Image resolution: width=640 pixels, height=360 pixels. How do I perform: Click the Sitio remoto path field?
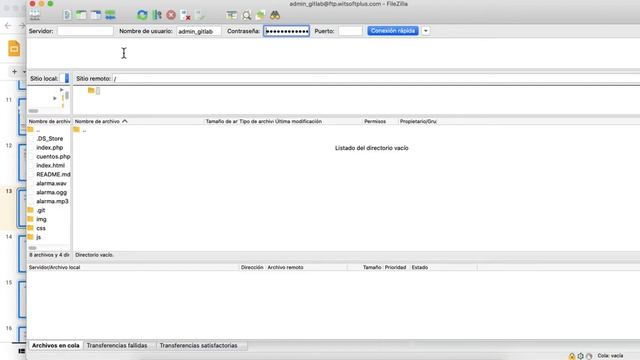pyautogui.click(x=376, y=78)
